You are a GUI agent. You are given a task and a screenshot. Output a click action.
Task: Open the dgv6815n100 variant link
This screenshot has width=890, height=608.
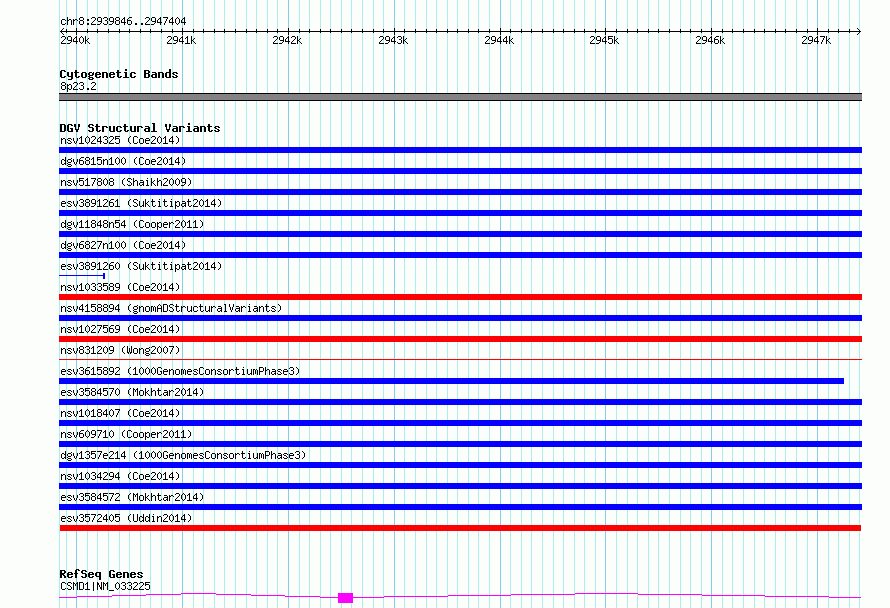pyautogui.click(x=122, y=161)
